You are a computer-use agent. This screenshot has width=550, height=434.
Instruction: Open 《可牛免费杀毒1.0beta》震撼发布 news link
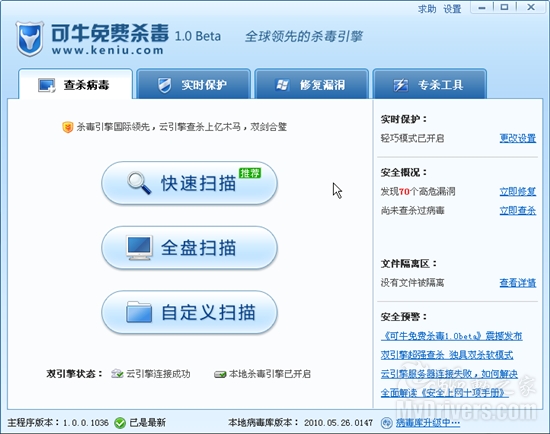coord(452,336)
